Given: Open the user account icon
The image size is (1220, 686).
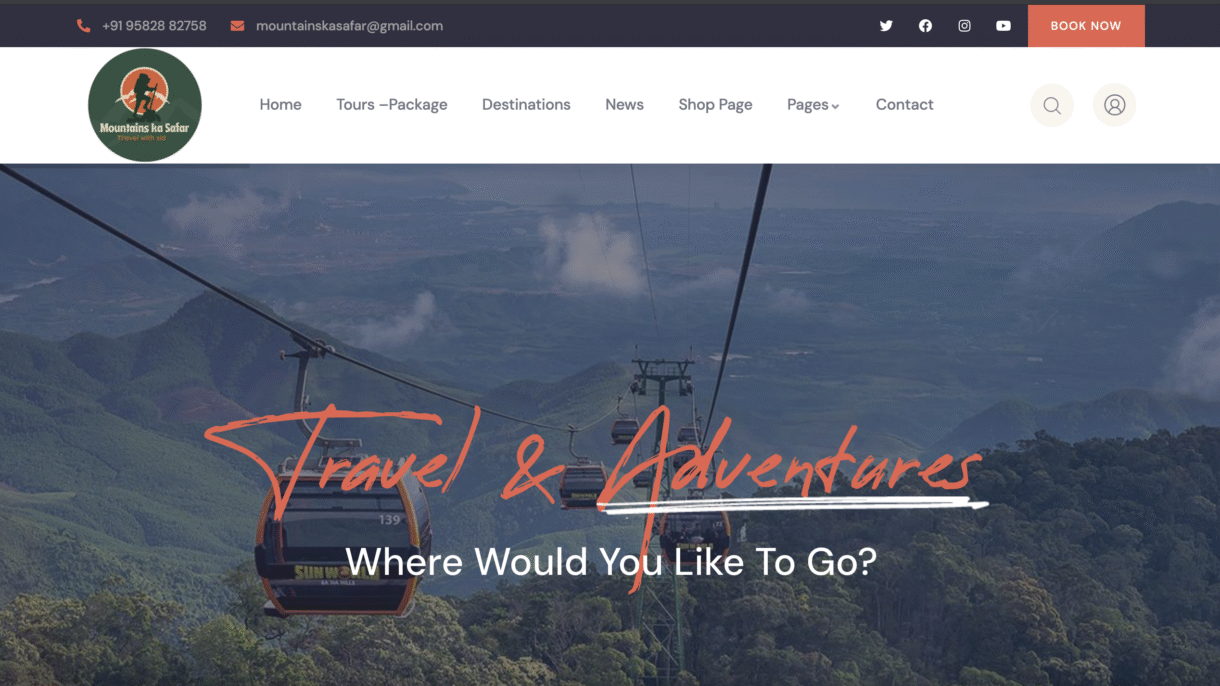Looking at the screenshot, I should [1114, 105].
